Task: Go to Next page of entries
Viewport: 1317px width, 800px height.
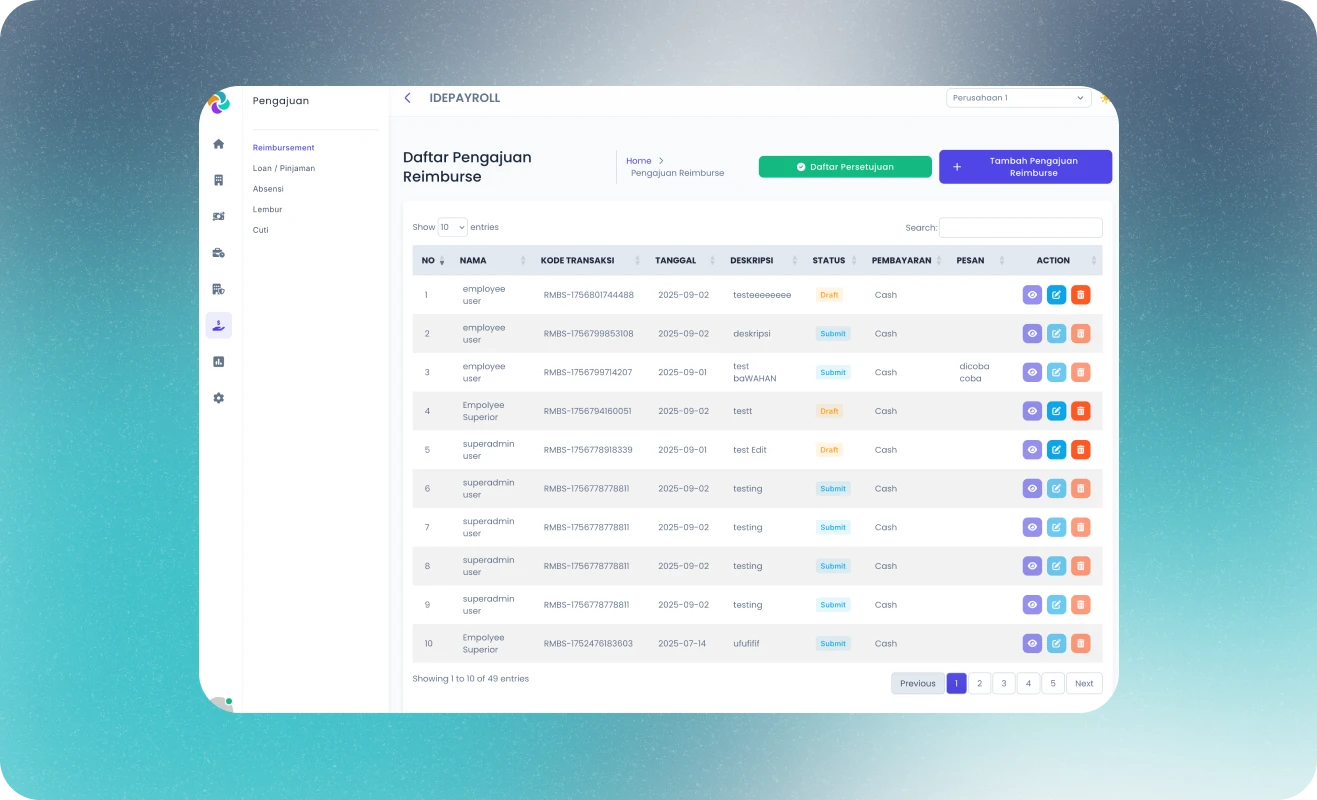Action: click(x=1084, y=684)
